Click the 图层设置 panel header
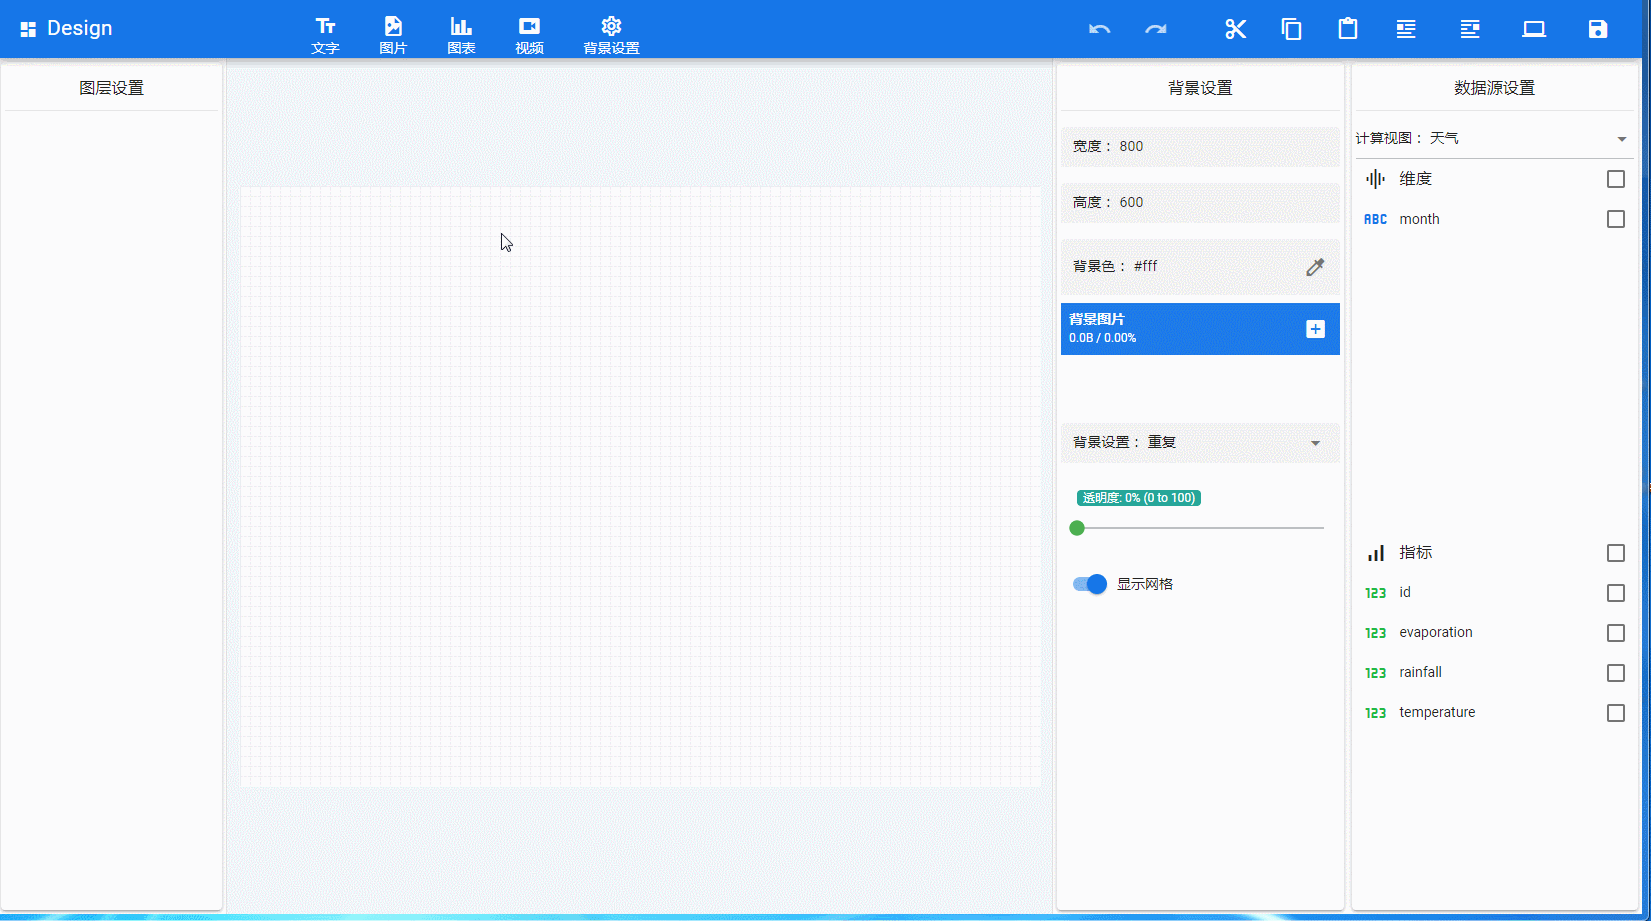The width and height of the screenshot is (1651, 921). [112, 88]
